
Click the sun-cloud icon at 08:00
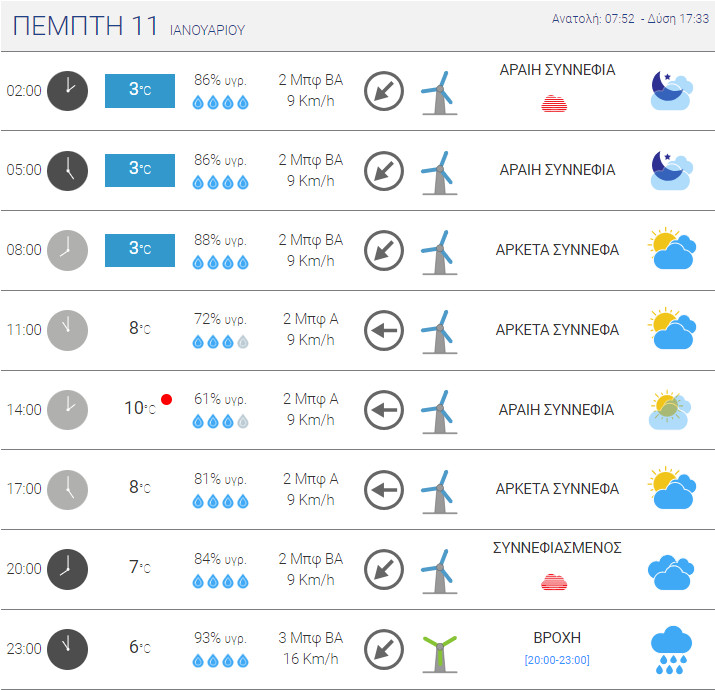[x=672, y=250]
